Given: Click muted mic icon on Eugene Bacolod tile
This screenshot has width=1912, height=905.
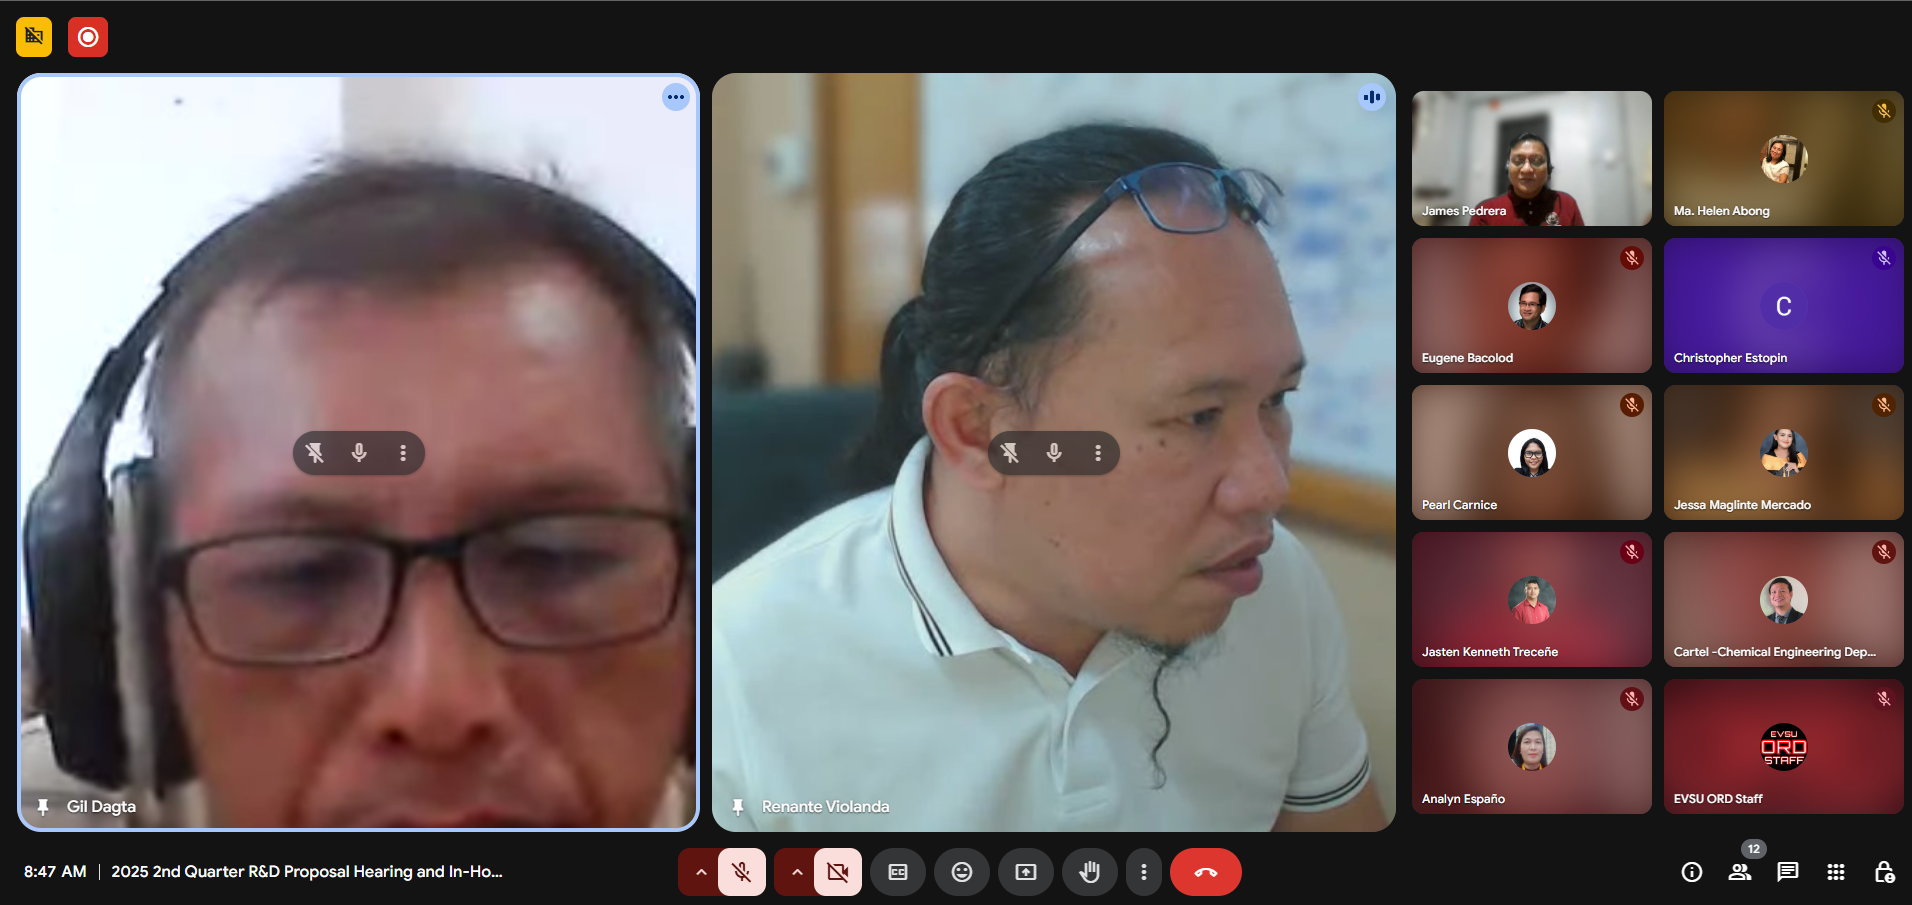Looking at the screenshot, I should [x=1632, y=258].
